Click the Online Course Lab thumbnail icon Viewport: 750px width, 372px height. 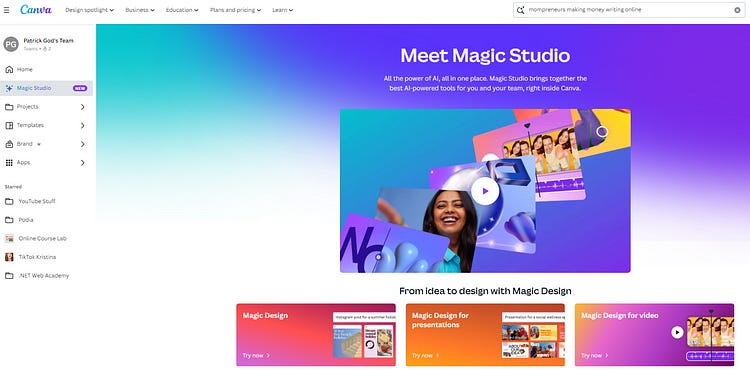pyautogui.click(x=9, y=239)
